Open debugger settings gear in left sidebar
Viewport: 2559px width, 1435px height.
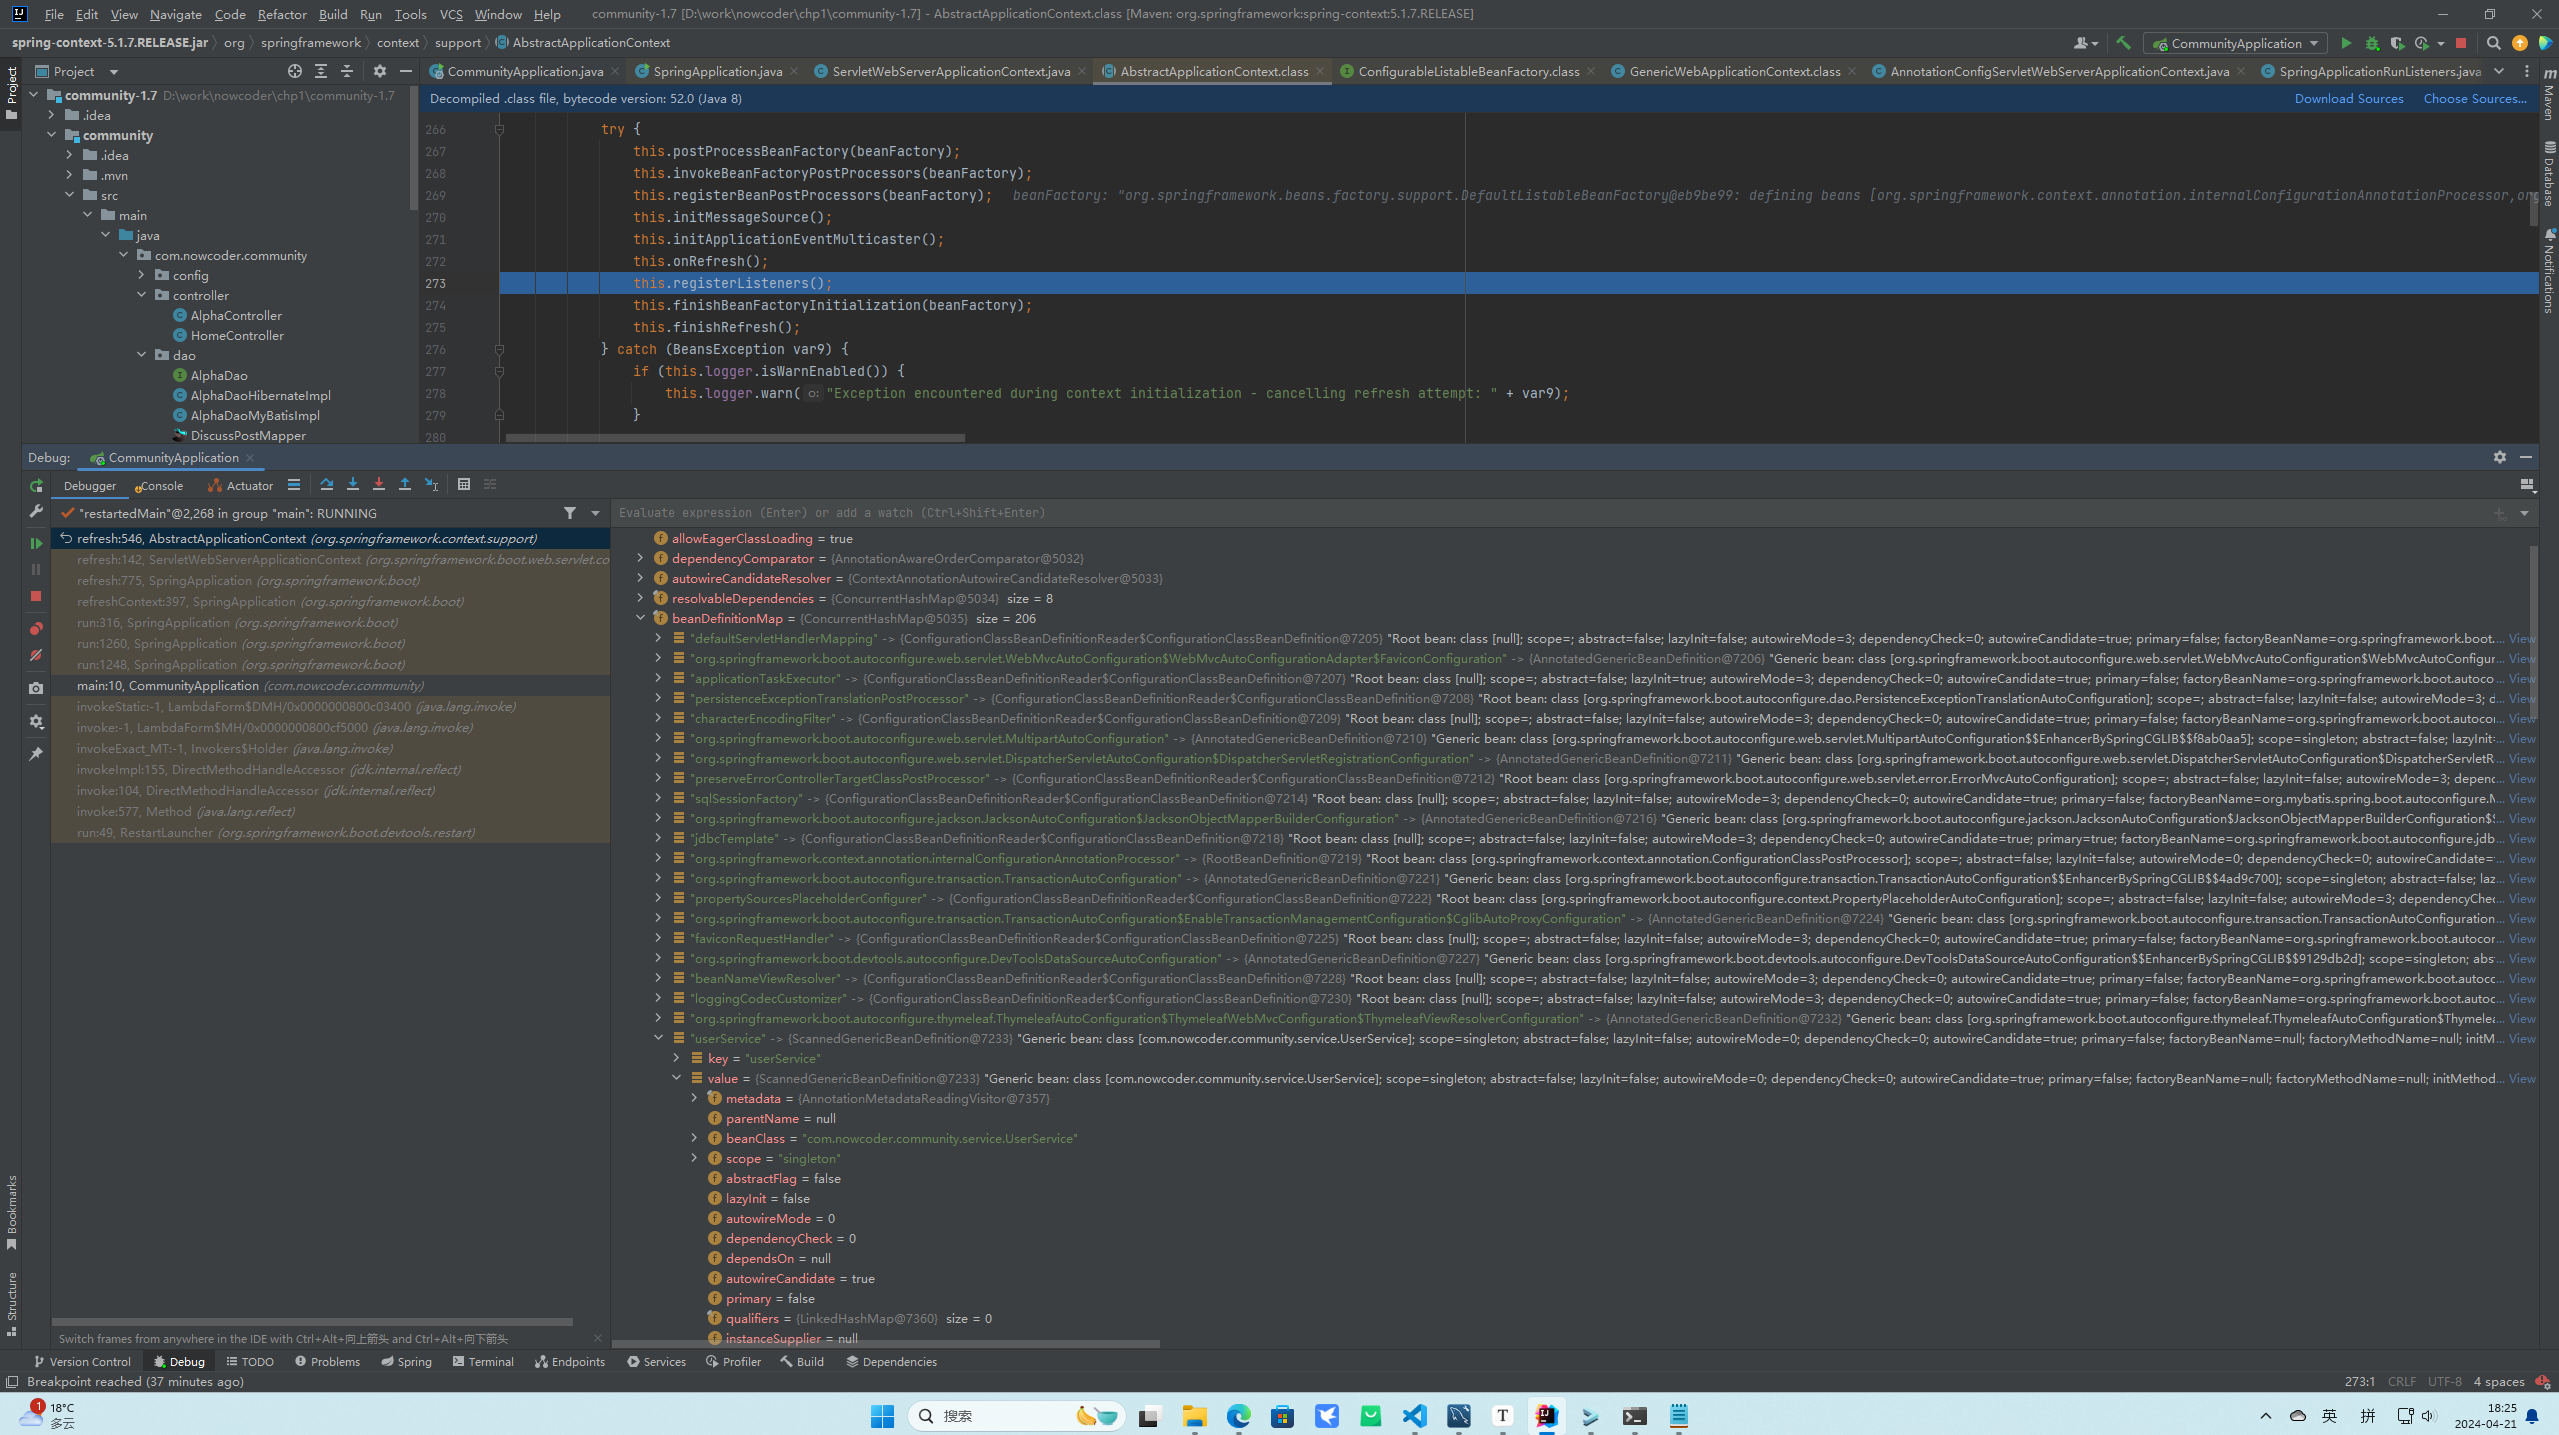tap(36, 721)
